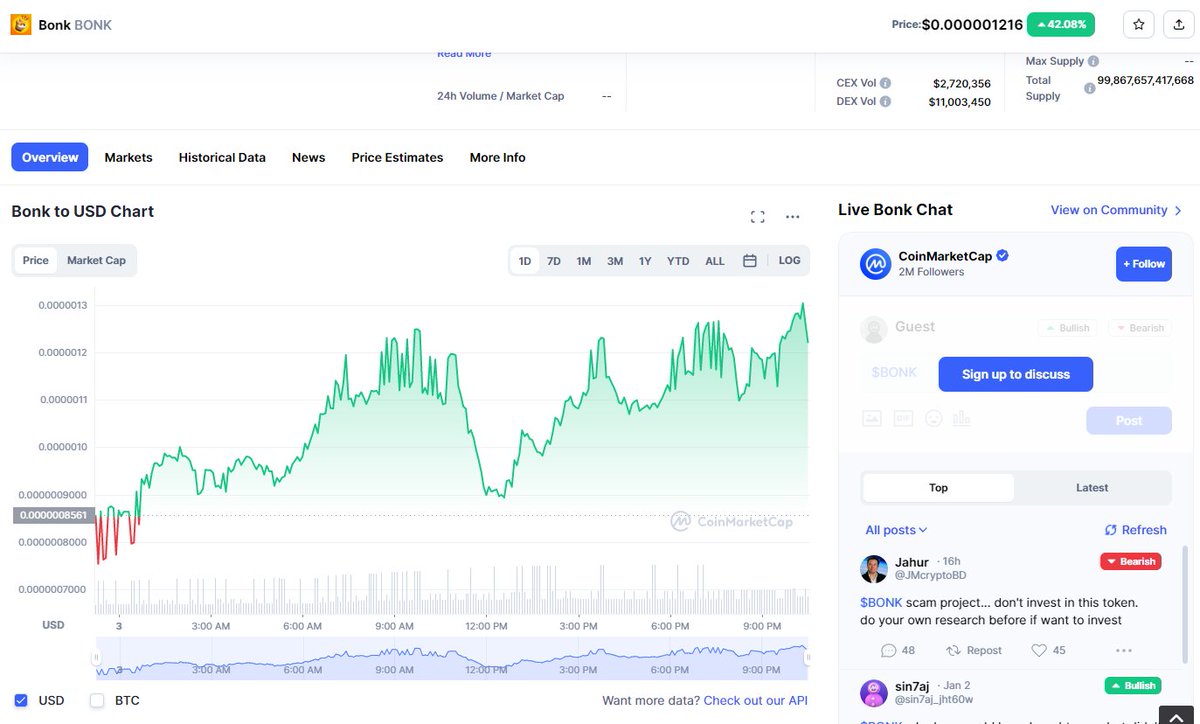The height and width of the screenshot is (724, 1200).
Task: Click the 42.08% price change badge
Action: tap(1061, 25)
